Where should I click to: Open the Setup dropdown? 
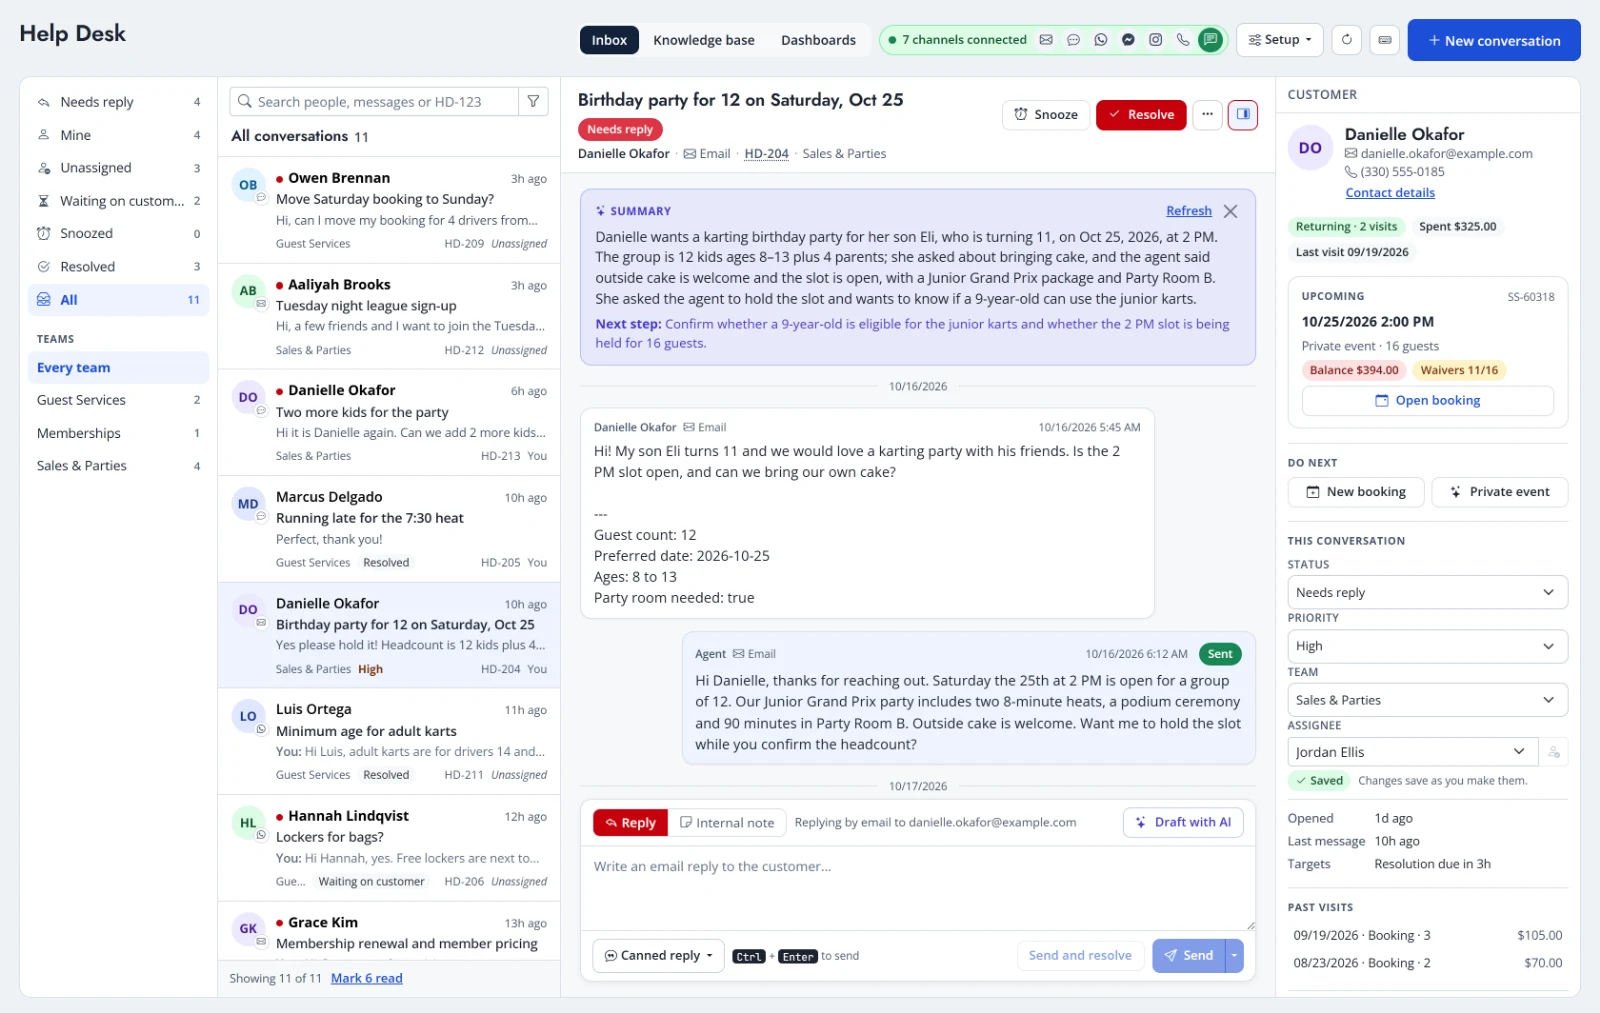point(1280,40)
